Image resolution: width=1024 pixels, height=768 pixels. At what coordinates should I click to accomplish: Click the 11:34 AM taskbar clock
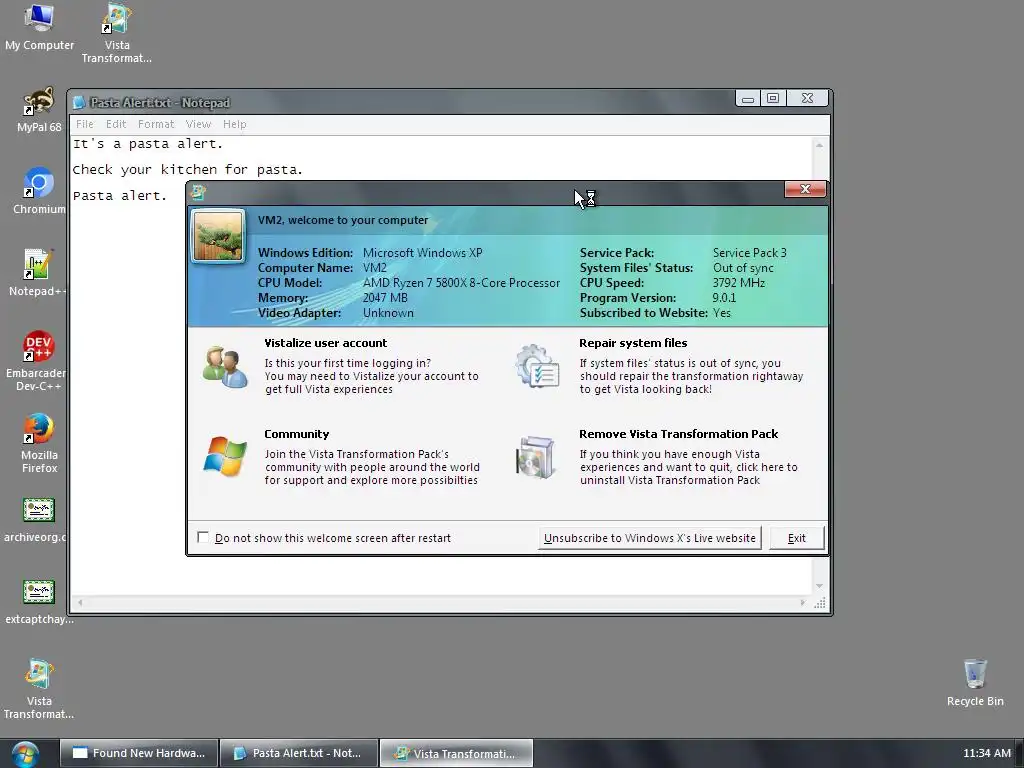[x=987, y=754]
